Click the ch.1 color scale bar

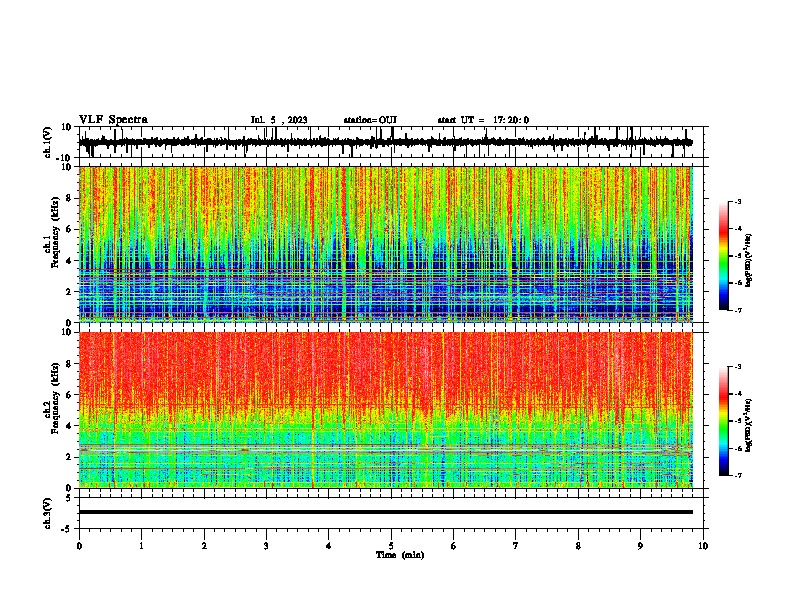click(724, 256)
